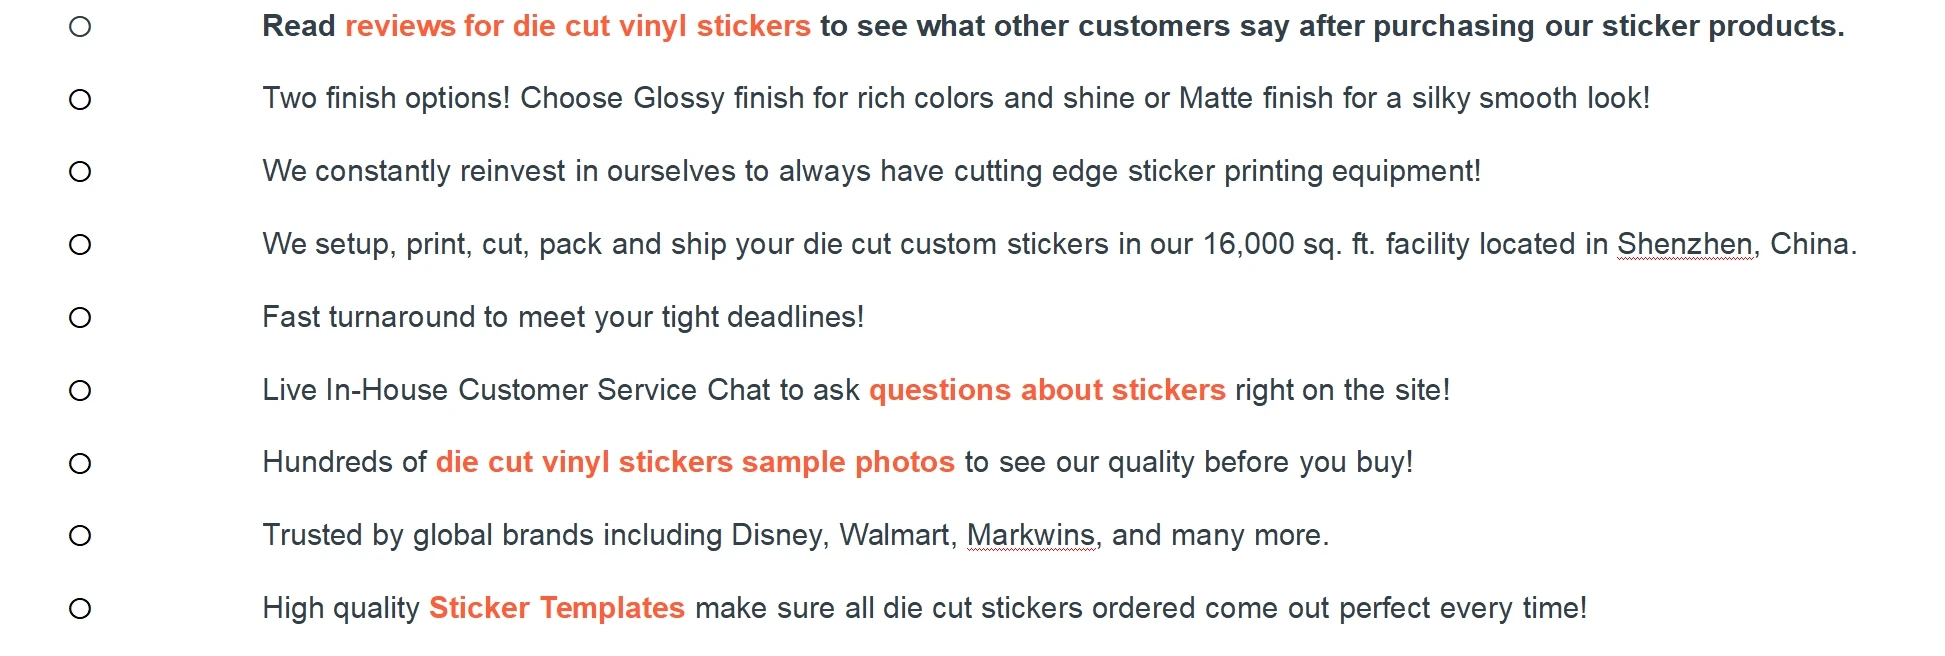
Task: Click the bullet before High quality Sticker Templates
Action: pos(80,609)
